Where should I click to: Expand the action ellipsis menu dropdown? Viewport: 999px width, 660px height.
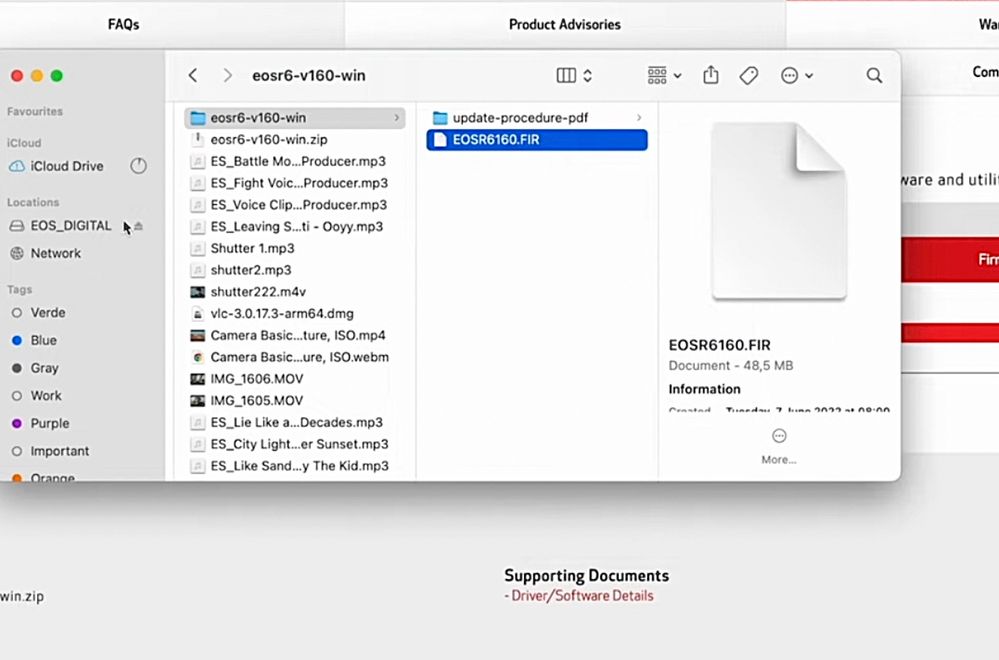(797, 76)
